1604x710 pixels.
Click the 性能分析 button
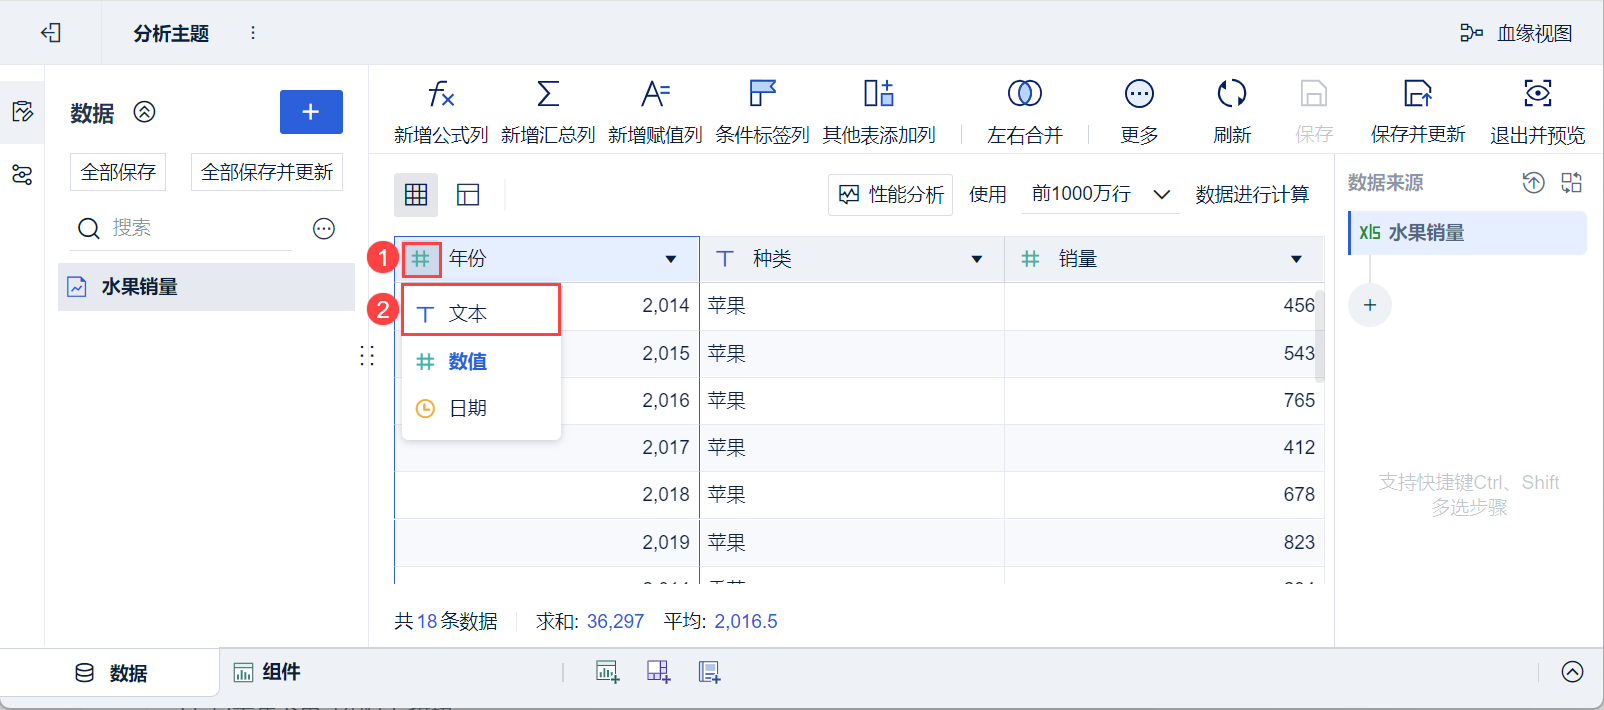[x=890, y=195]
